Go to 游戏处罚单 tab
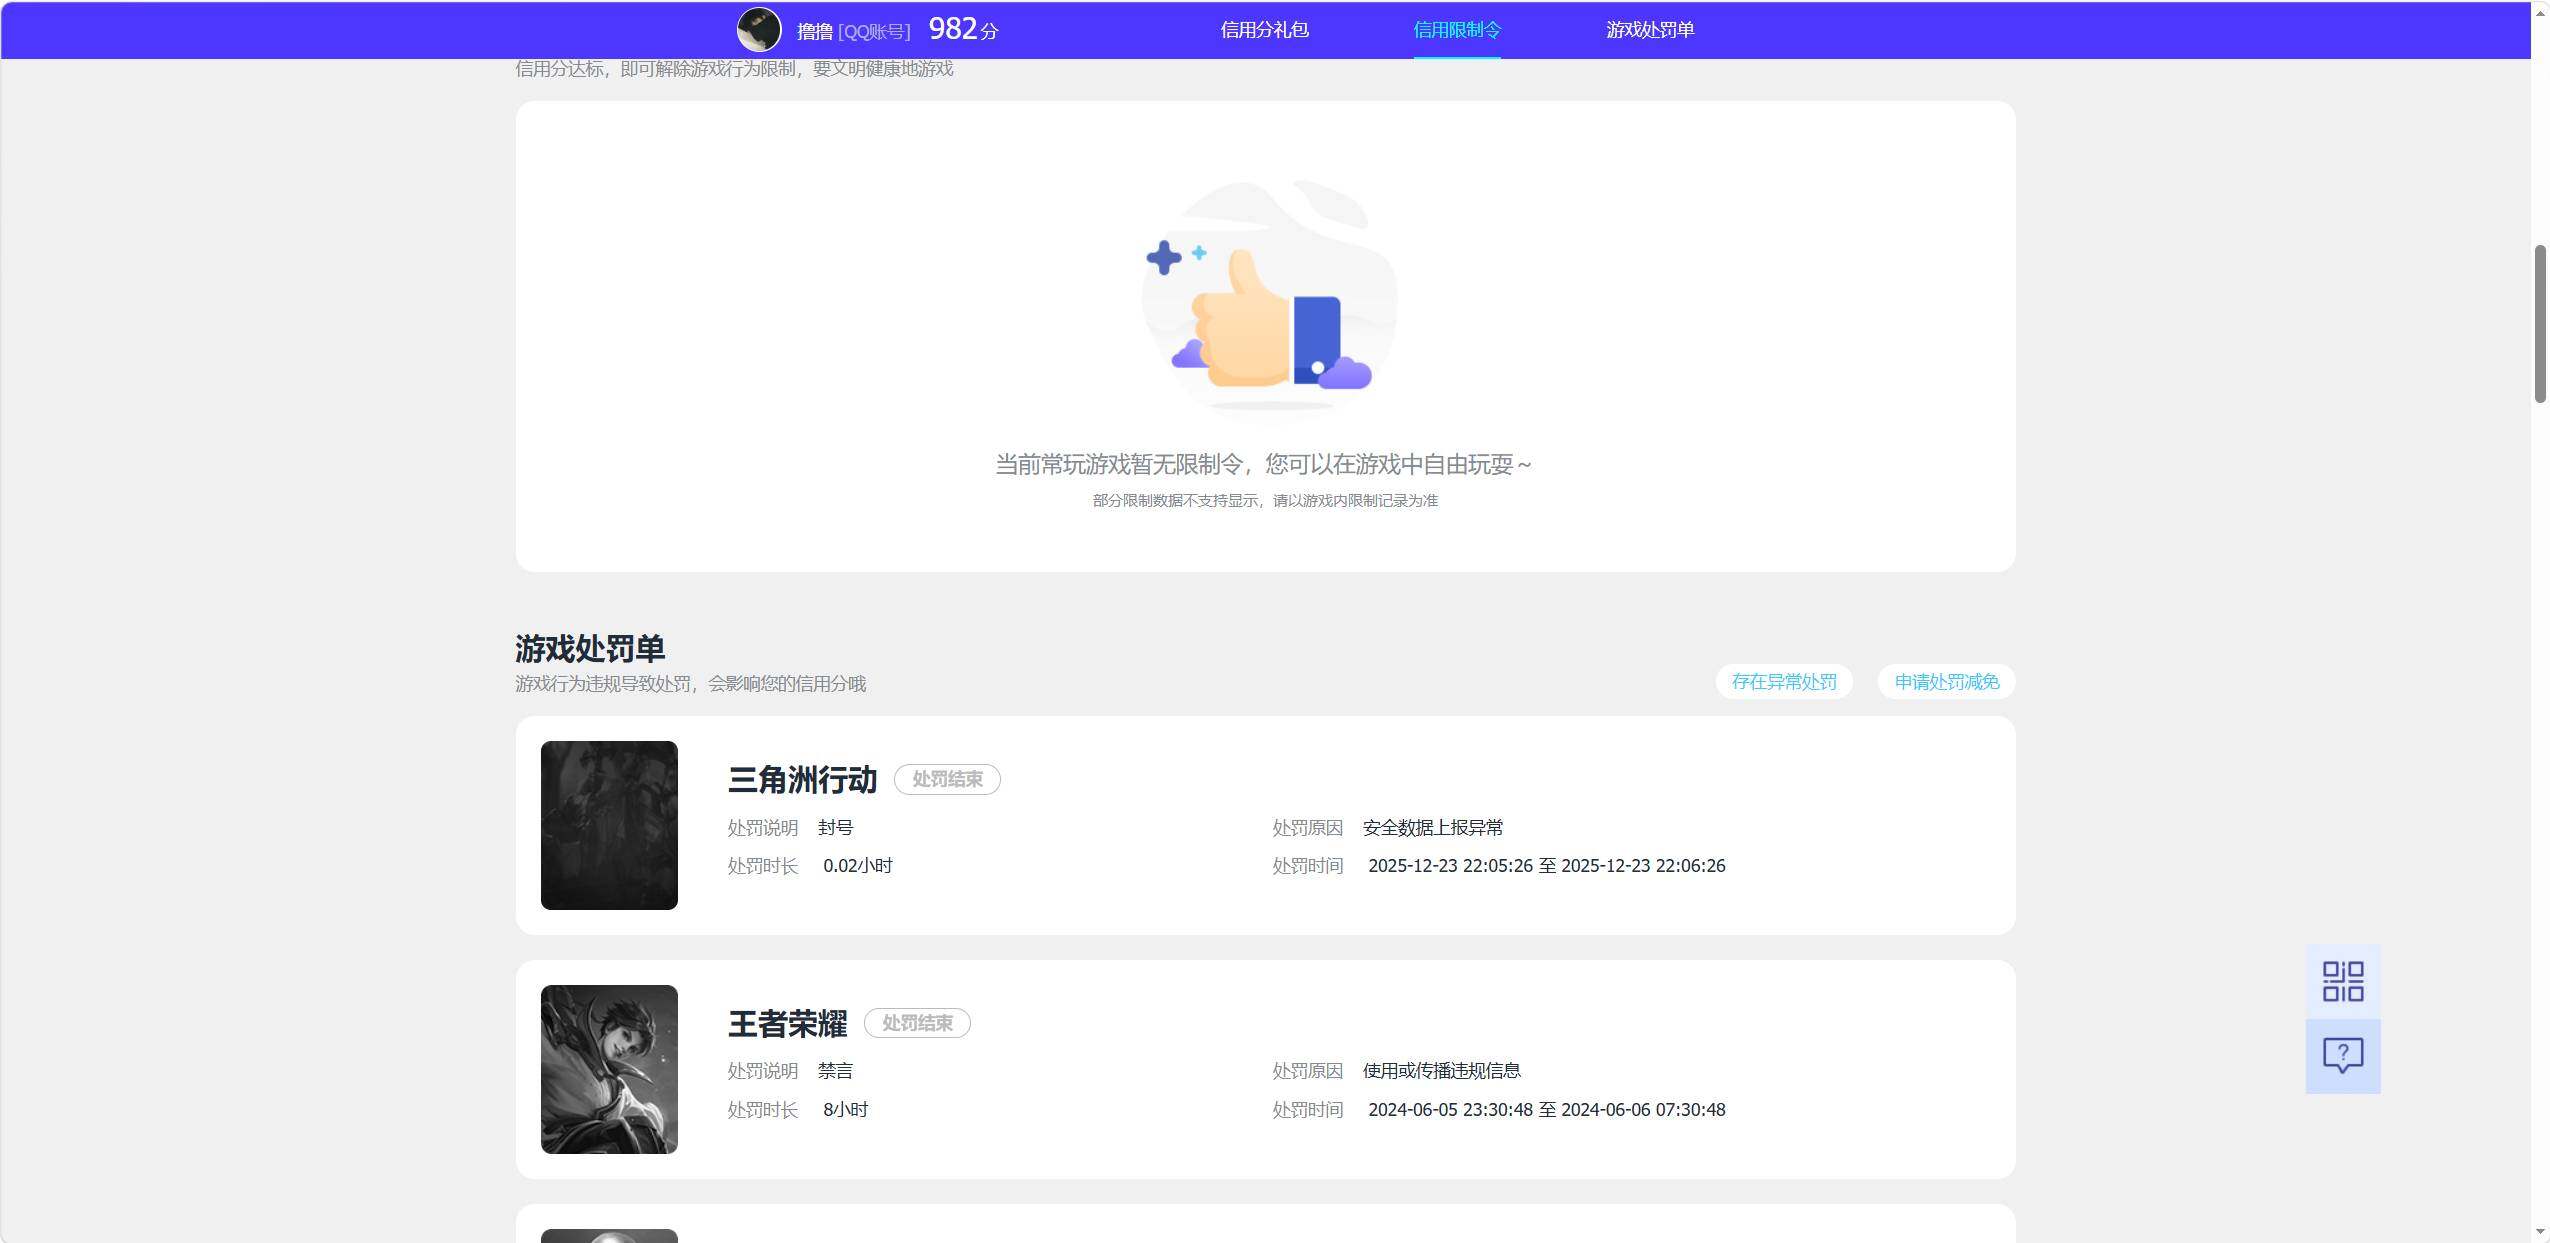Viewport: 2550px width, 1243px height. [x=1650, y=30]
